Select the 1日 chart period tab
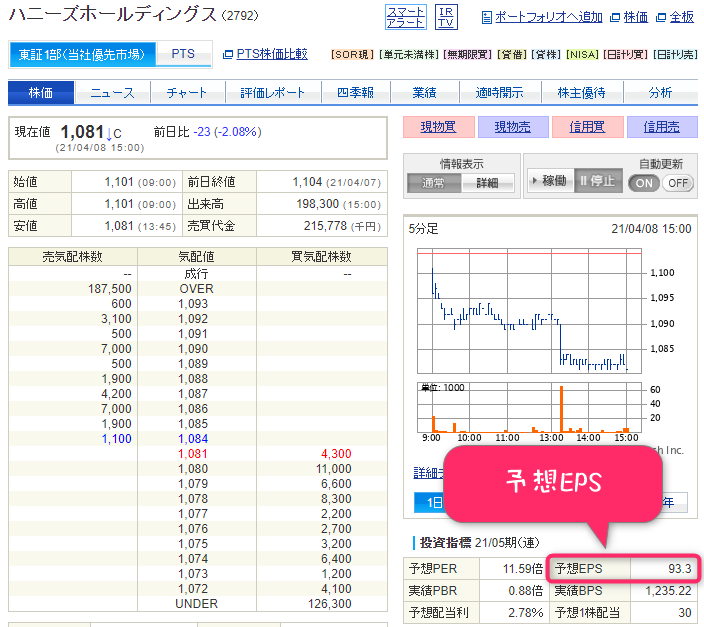Screen dimensions: 704x627 coord(430,503)
